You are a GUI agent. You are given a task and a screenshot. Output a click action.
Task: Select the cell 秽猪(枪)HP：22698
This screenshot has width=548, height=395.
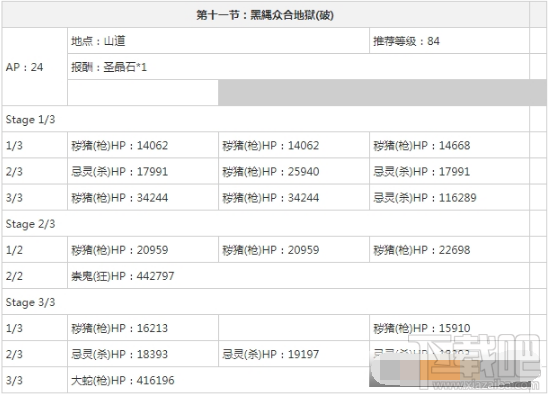449,250
